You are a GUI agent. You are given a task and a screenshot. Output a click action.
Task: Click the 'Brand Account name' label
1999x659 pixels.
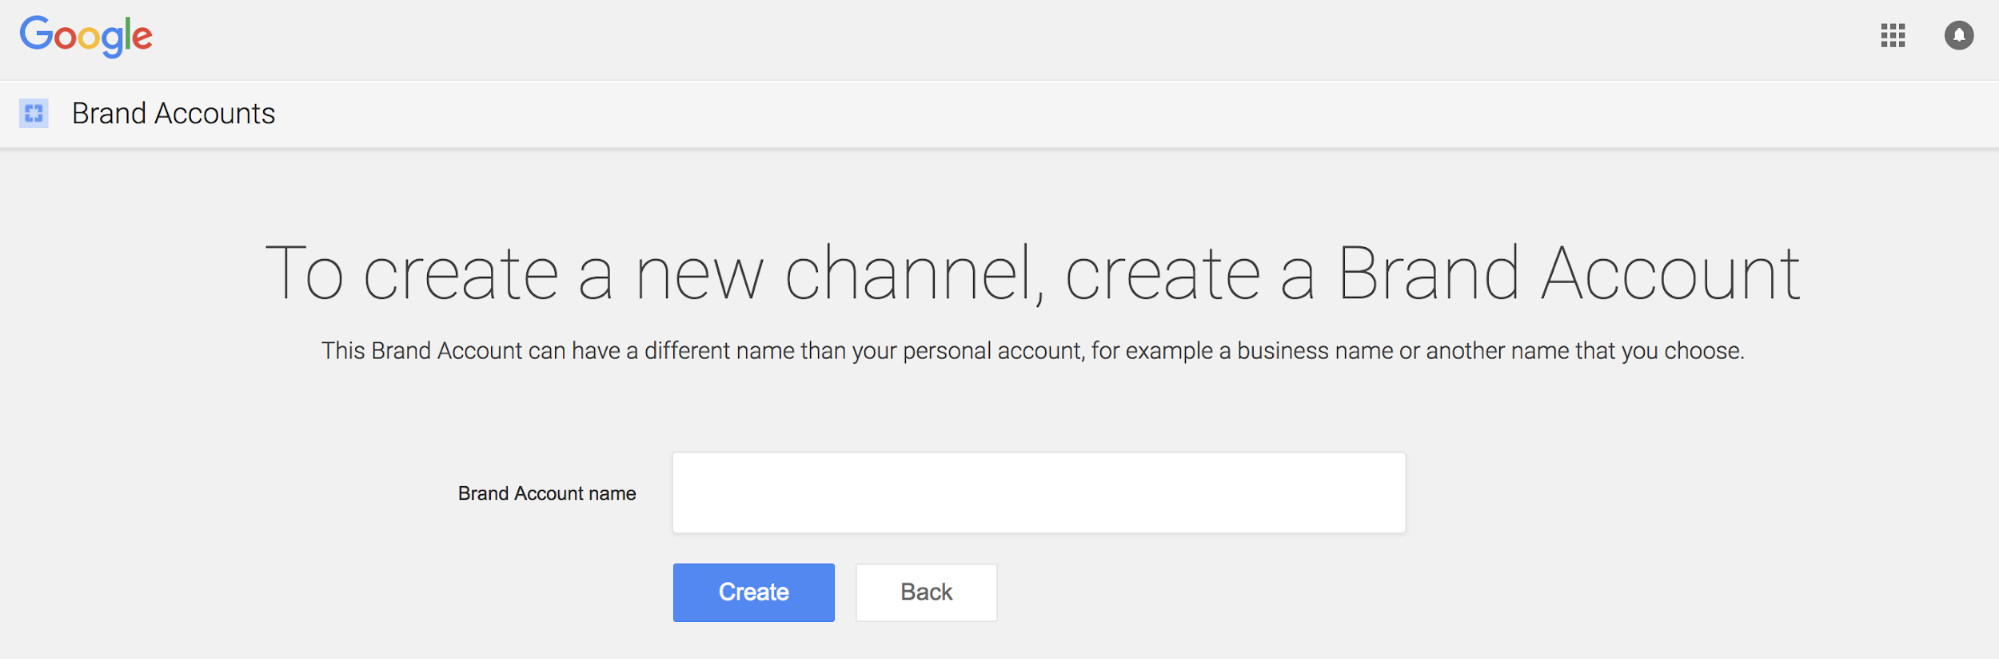(x=547, y=494)
